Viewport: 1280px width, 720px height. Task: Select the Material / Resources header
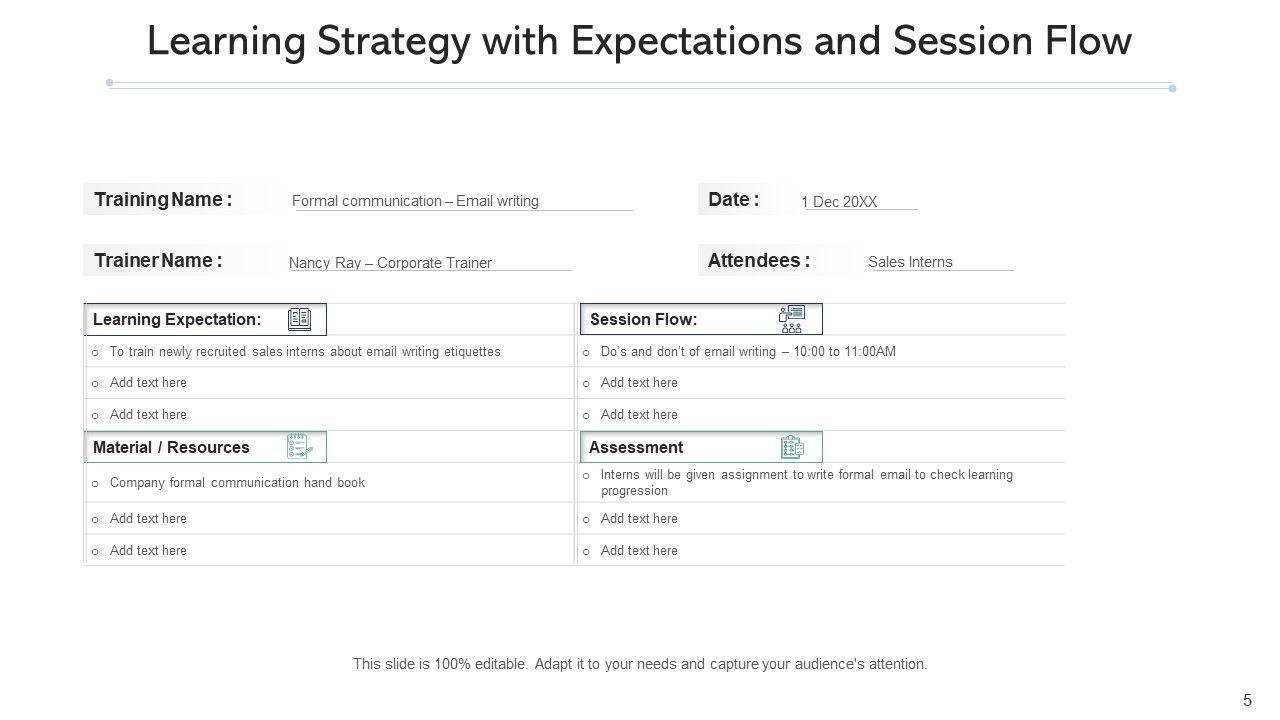[171, 448]
